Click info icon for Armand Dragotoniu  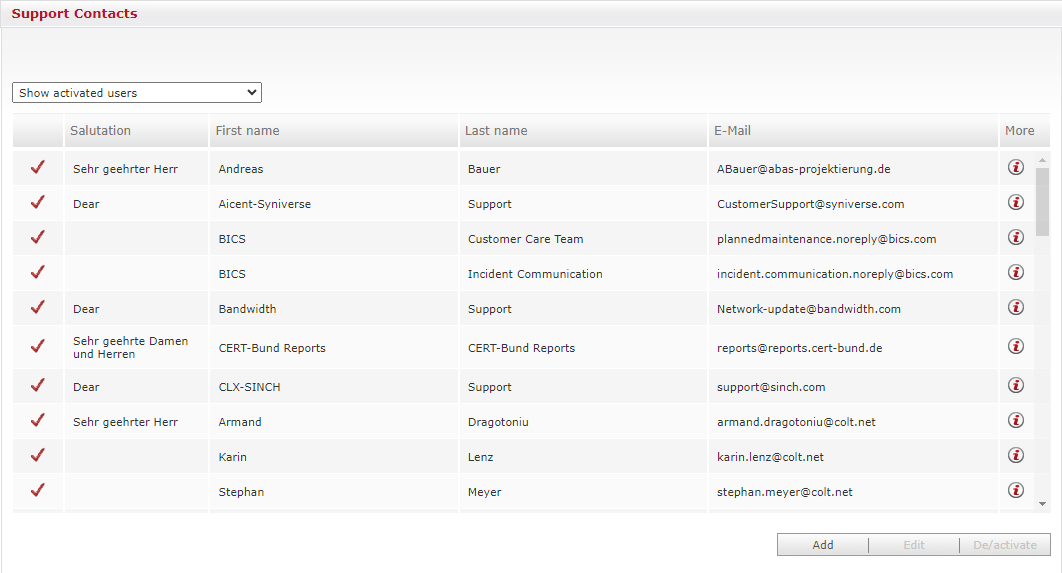(1016, 421)
